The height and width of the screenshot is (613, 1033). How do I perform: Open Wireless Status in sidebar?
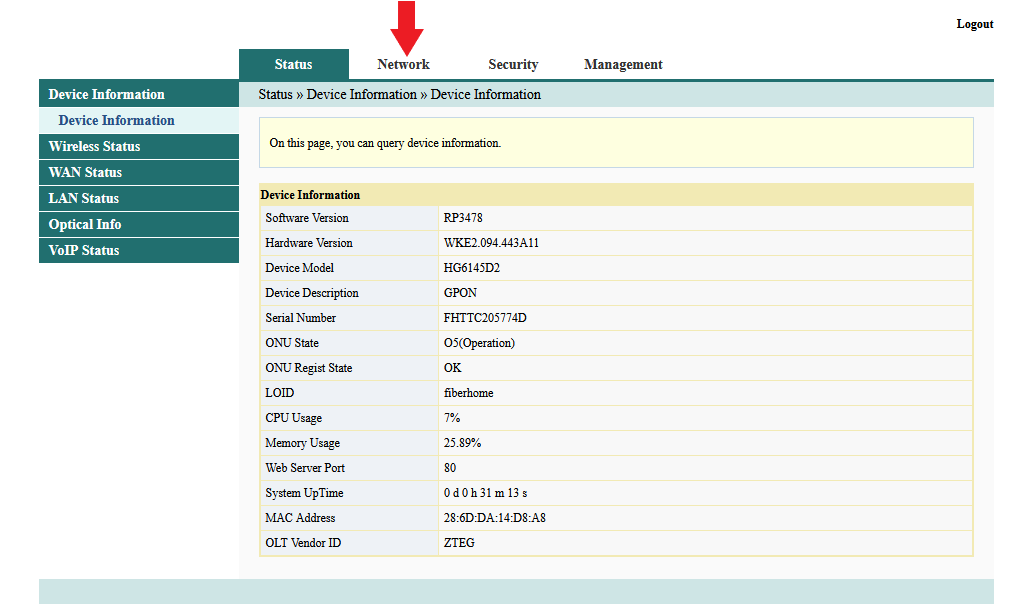point(139,146)
